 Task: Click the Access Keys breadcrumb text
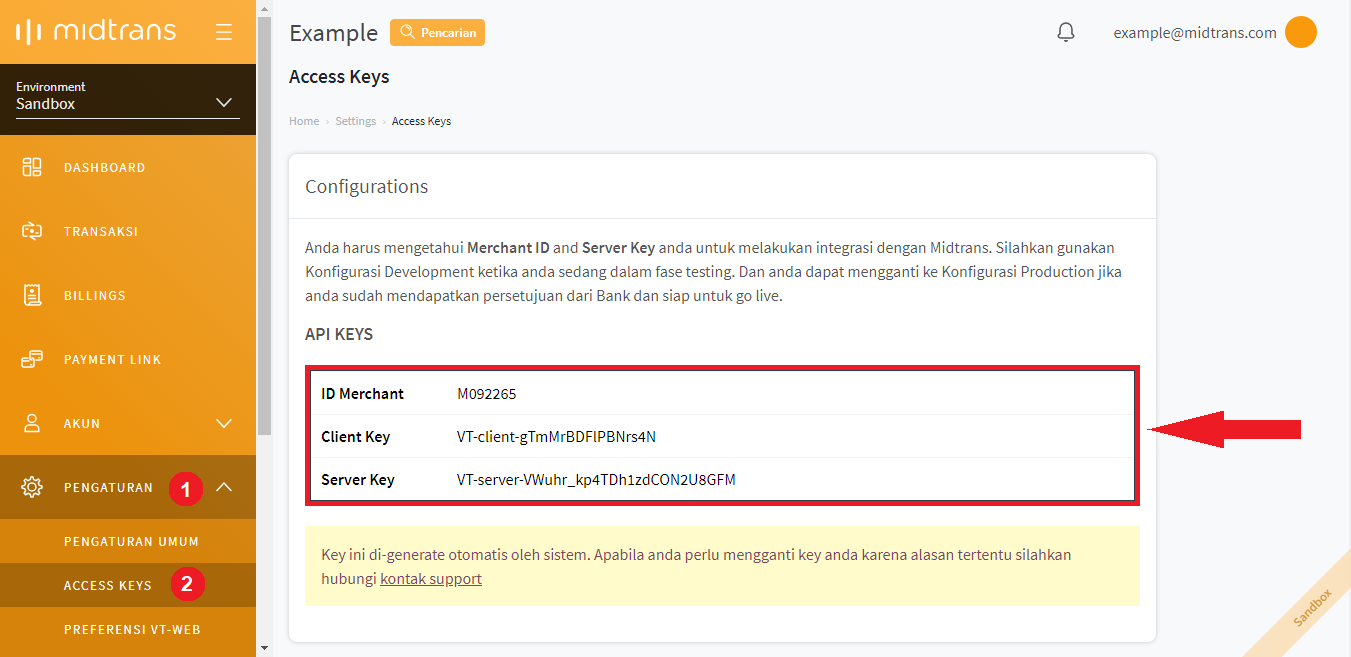pos(421,121)
